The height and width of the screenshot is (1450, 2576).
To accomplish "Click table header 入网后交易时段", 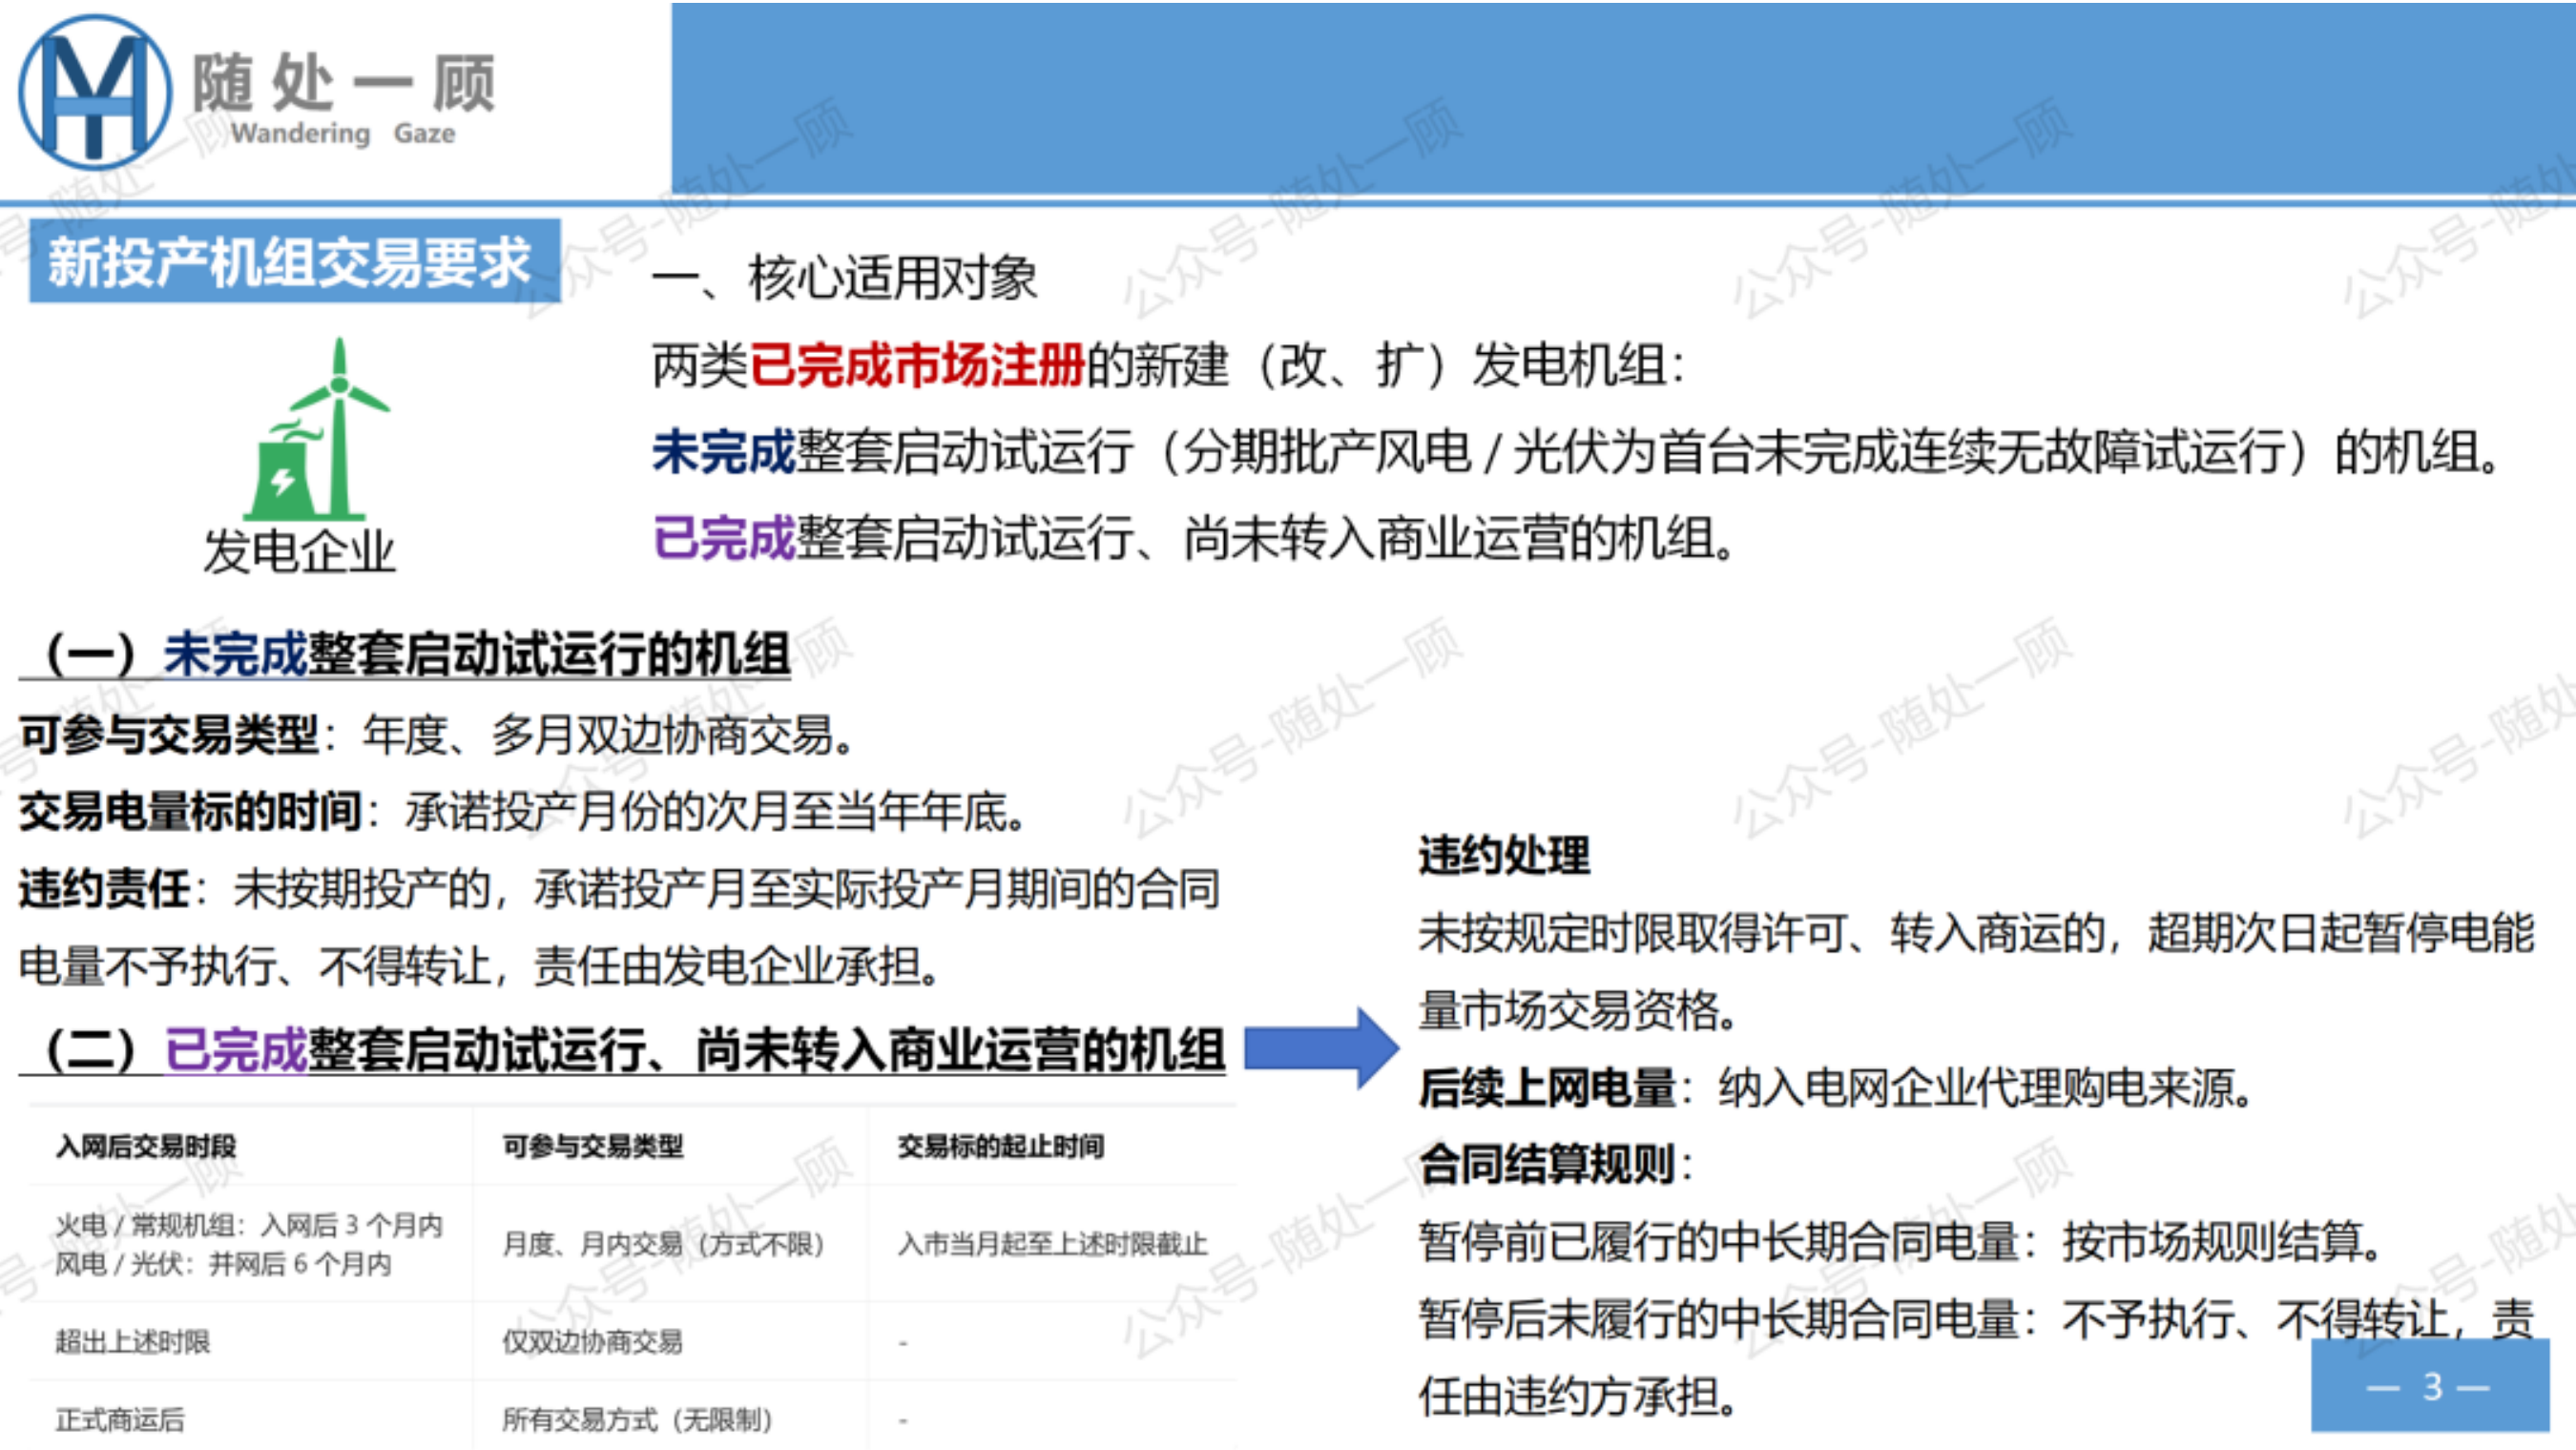I will point(146,1146).
